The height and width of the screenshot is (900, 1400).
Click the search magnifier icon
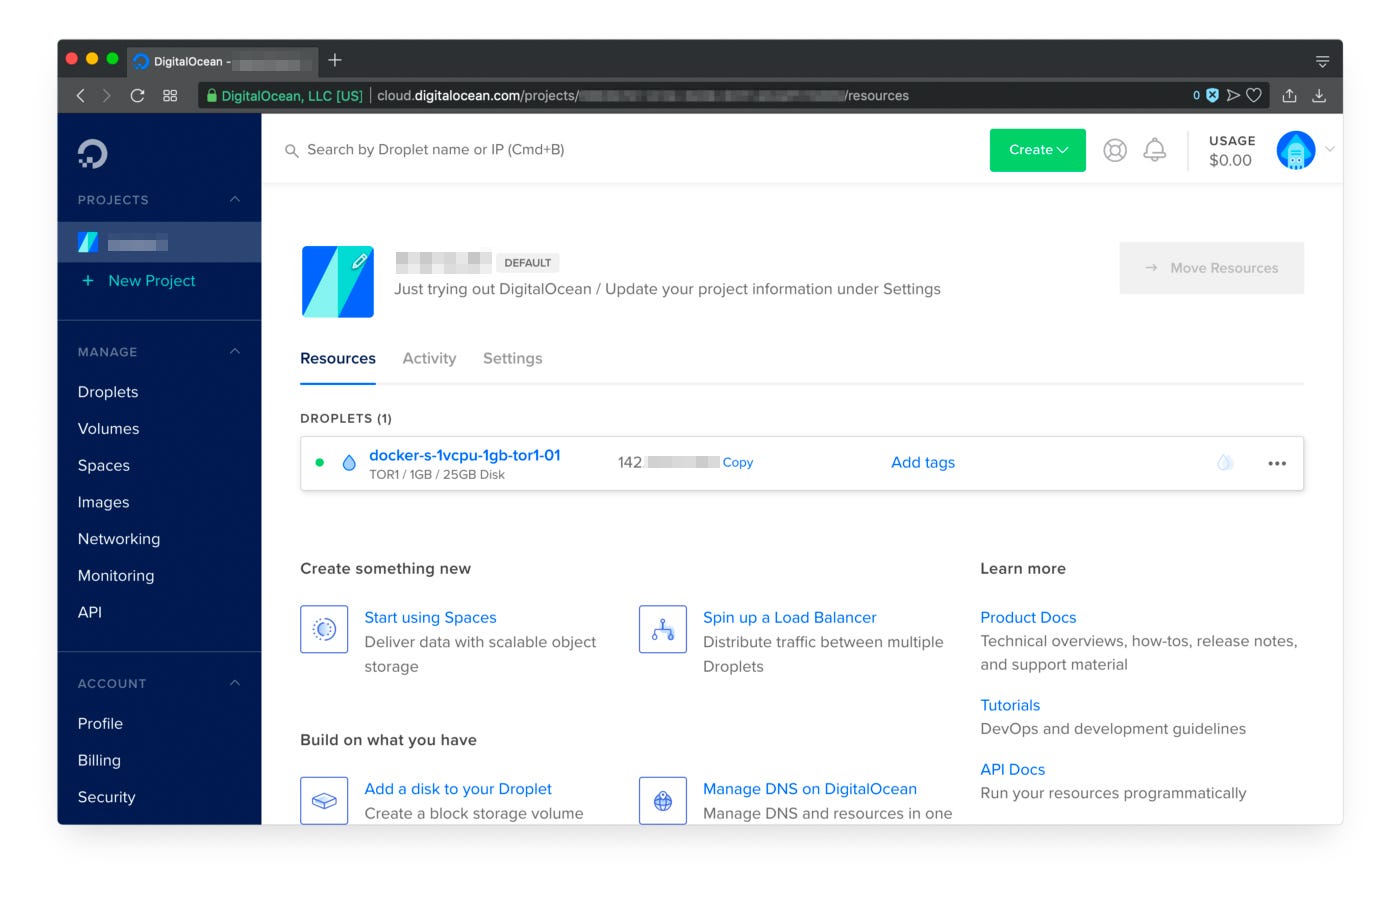(292, 151)
